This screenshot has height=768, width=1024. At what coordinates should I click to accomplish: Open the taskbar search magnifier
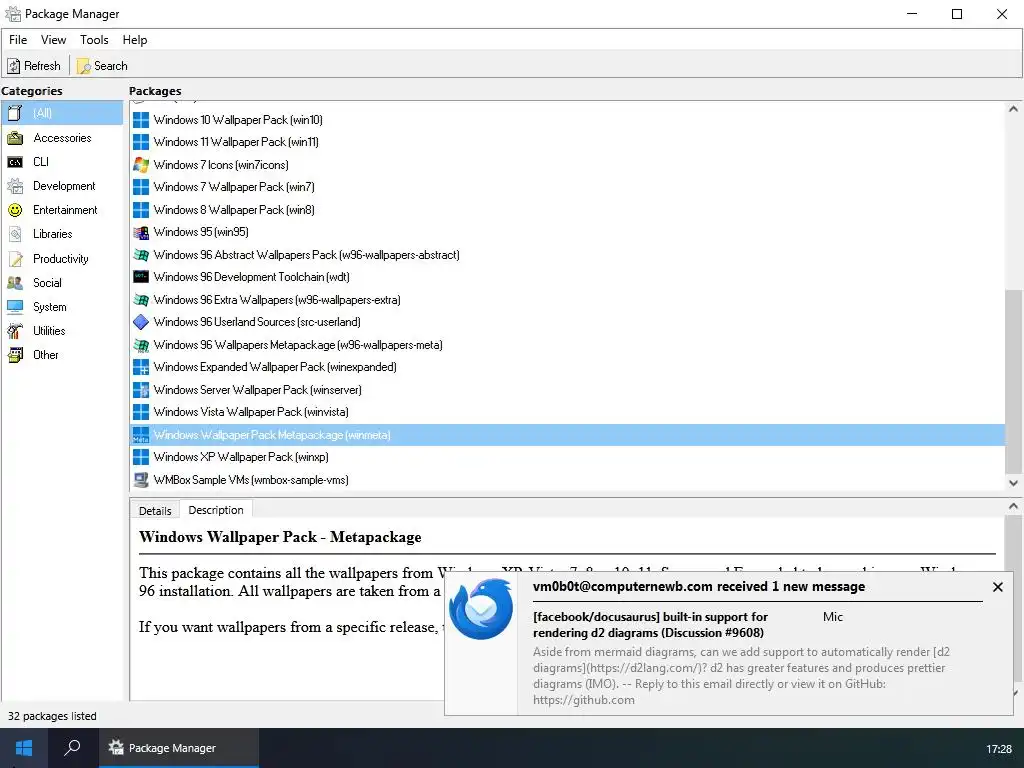click(72, 748)
